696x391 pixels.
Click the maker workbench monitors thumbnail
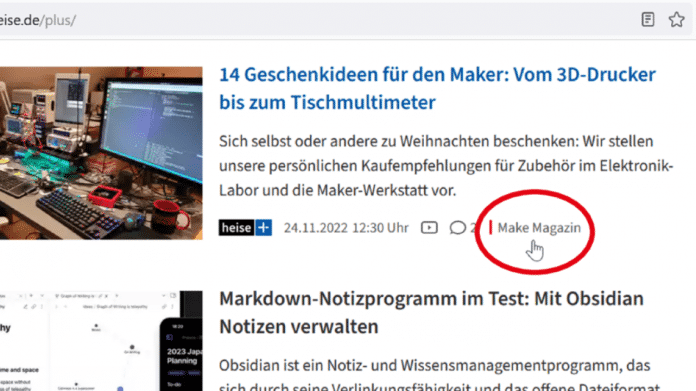[x=101, y=153]
